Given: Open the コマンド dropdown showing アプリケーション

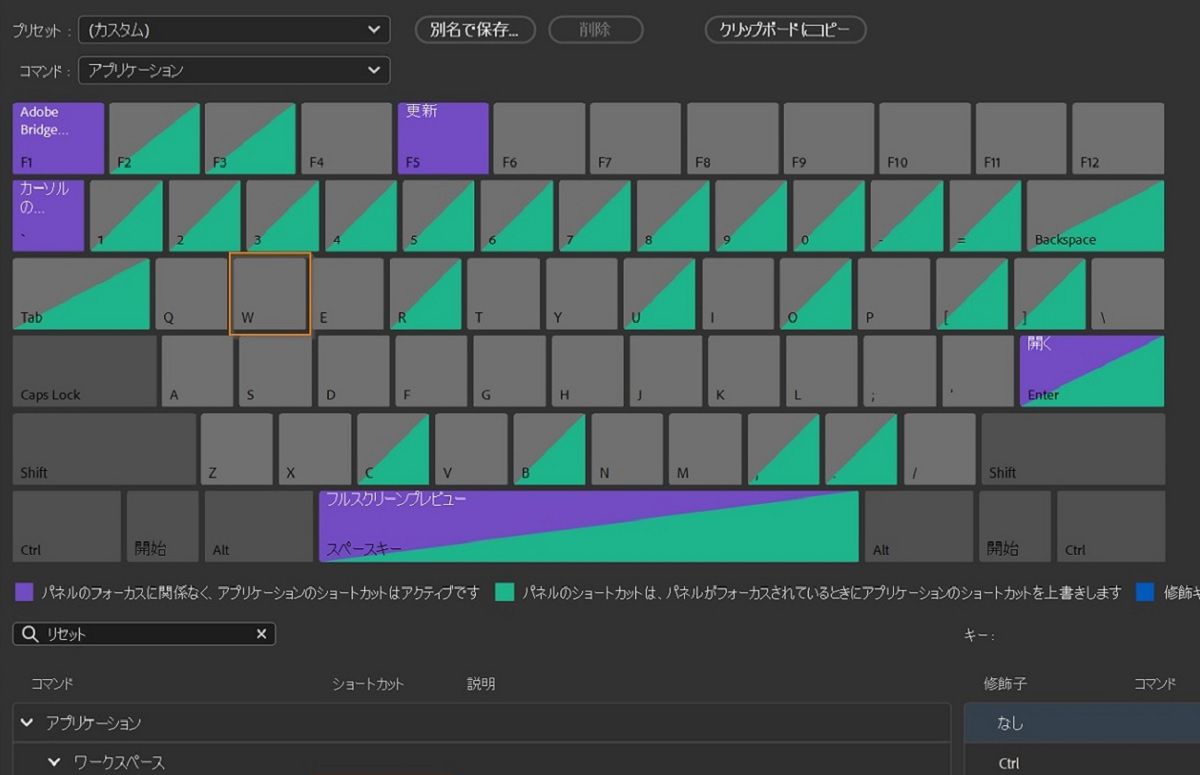Looking at the screenshot, I should tap(234, 70).
